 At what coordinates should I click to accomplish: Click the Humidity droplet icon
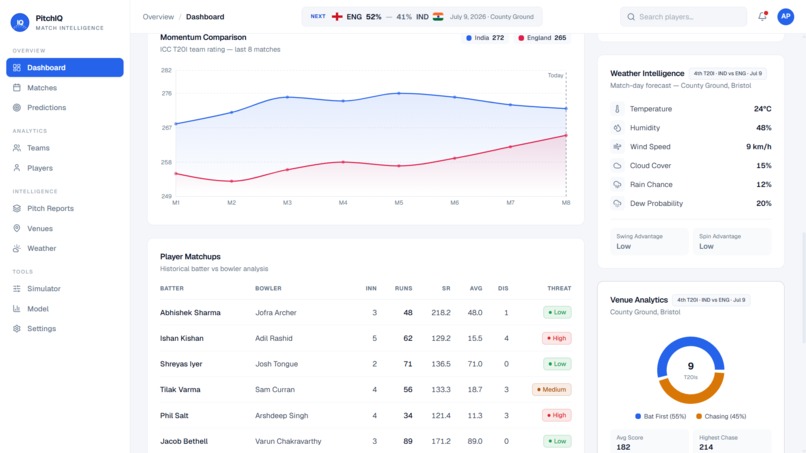617,128
